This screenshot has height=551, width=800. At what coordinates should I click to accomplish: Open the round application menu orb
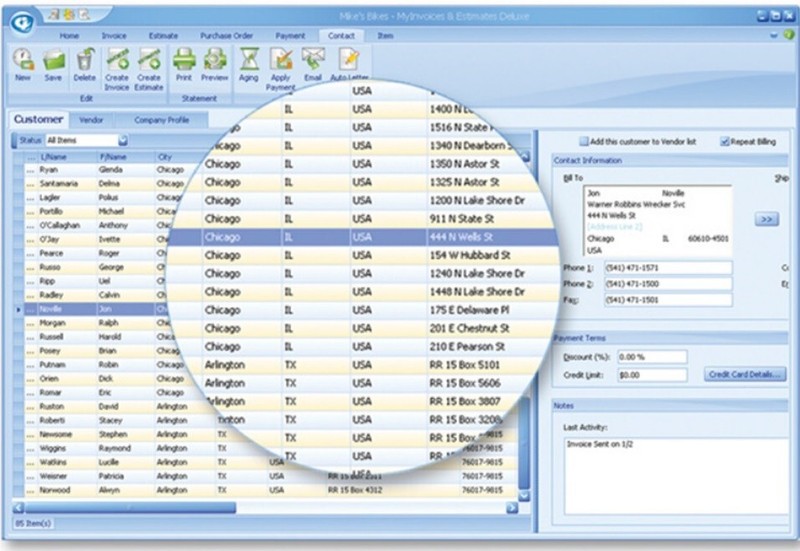click(21, 23)
